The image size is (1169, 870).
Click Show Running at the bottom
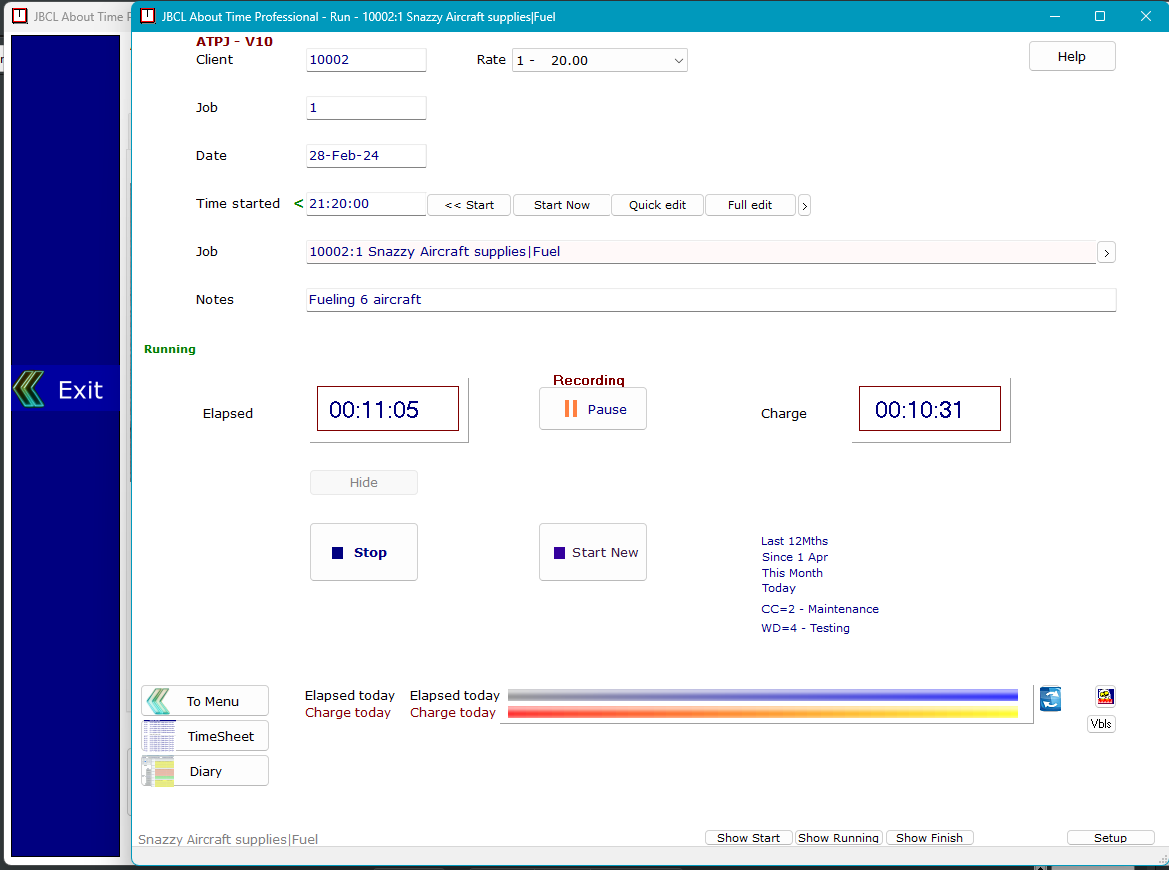click(x=838, y=838)
